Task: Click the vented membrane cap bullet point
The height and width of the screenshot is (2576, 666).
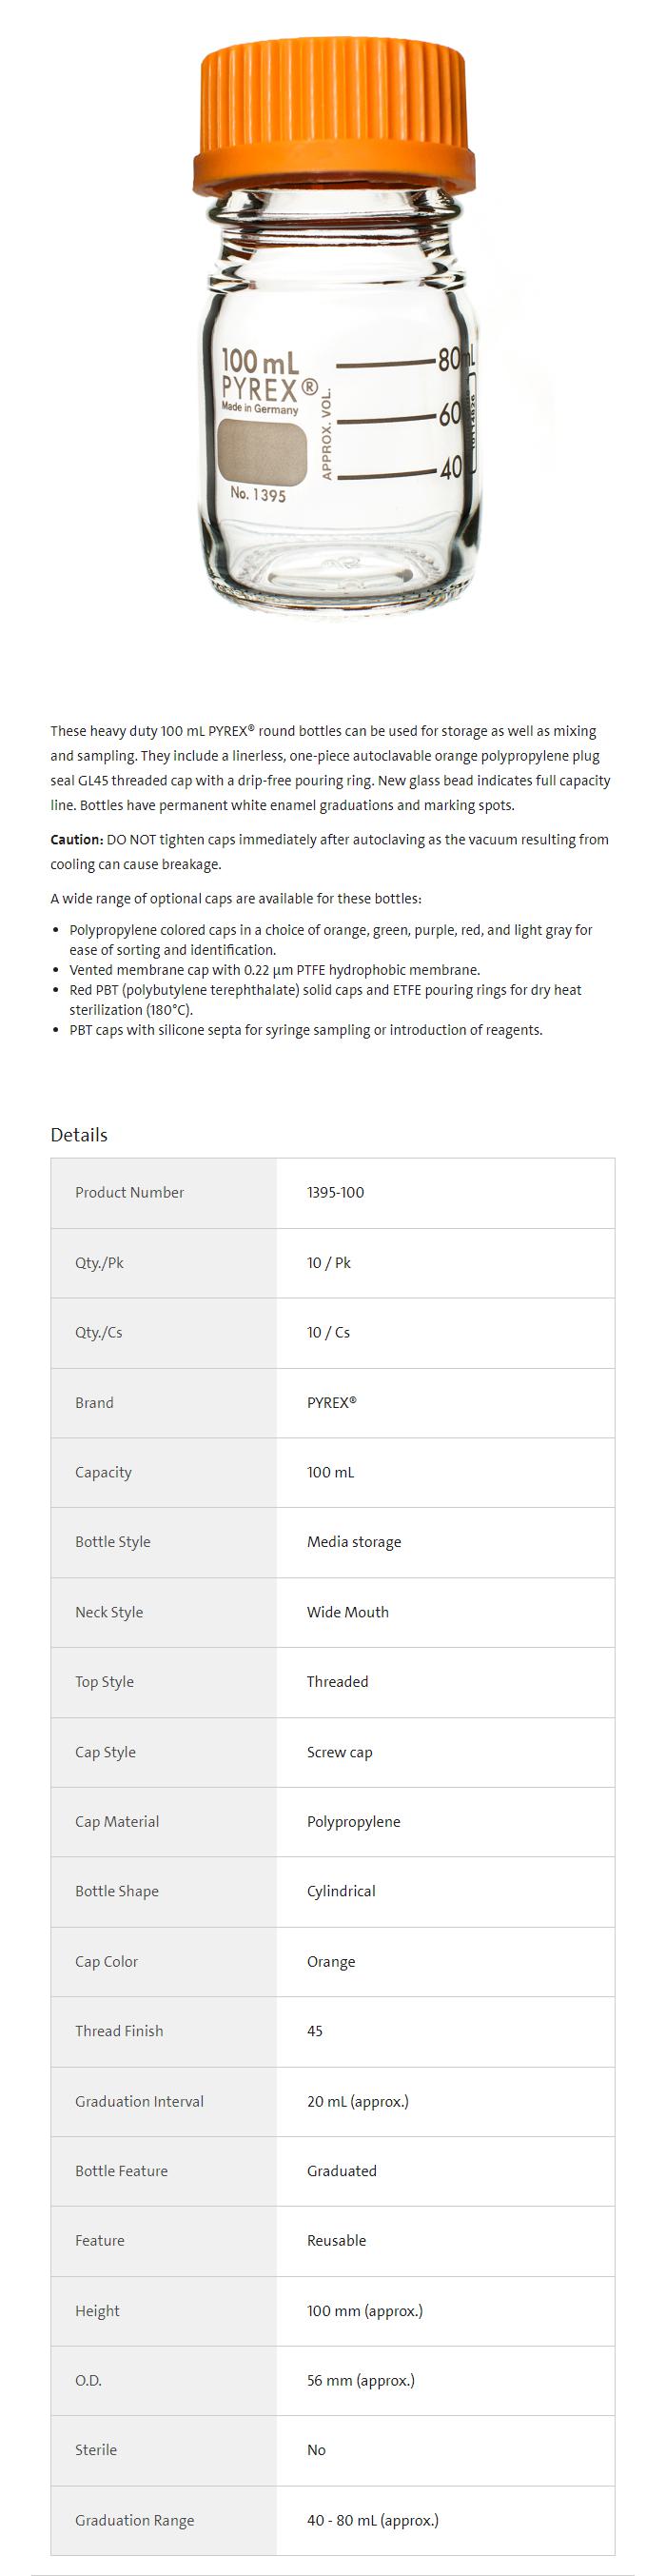Action: click(274, 969)
